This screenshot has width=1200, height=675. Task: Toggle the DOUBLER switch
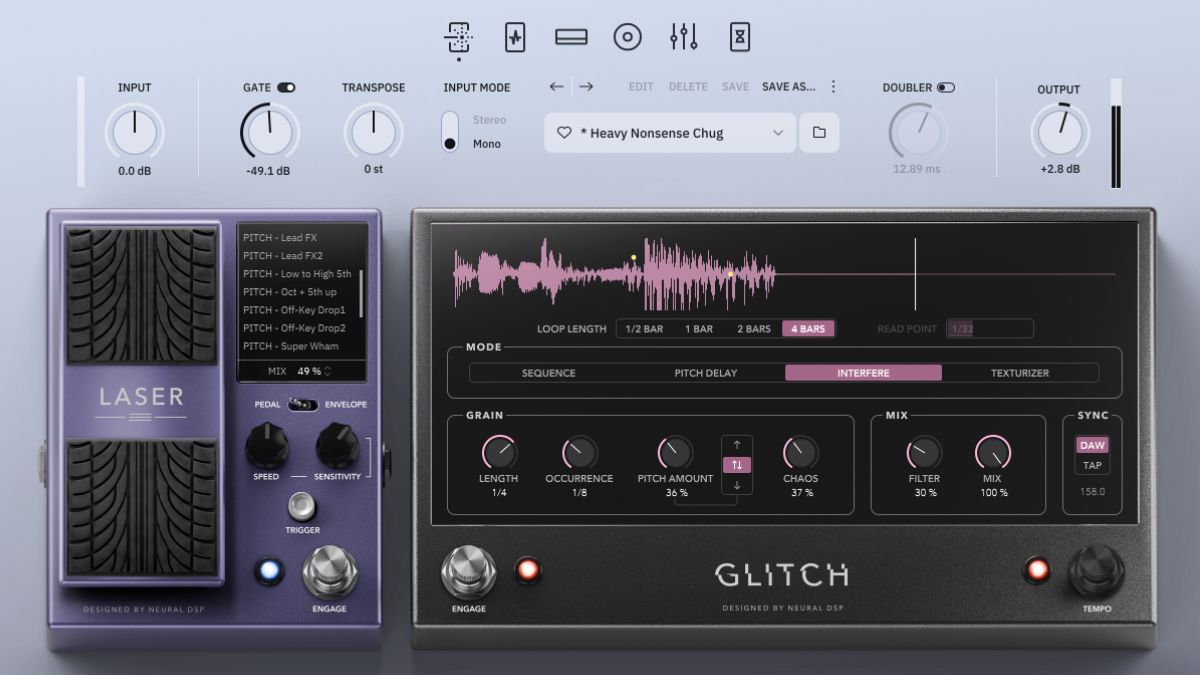[945, 88]
